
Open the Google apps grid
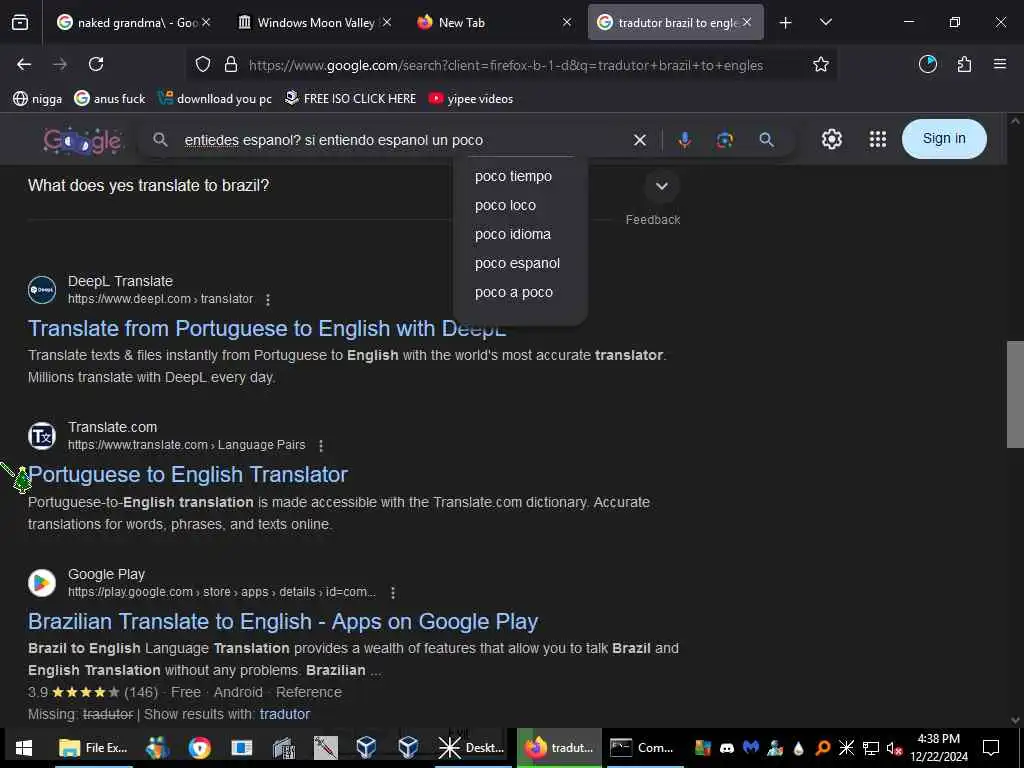(878, 139)
